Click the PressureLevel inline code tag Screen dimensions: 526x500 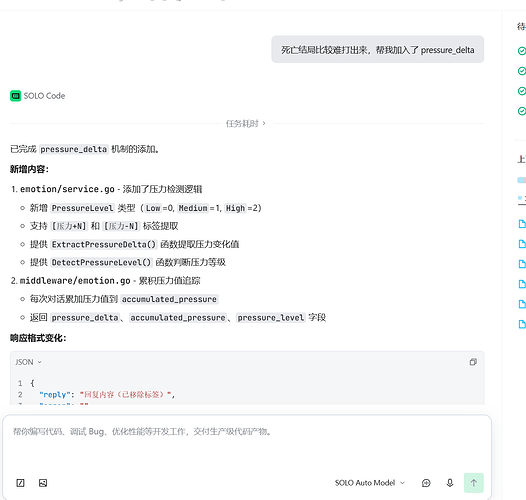[x=83, y=208]
